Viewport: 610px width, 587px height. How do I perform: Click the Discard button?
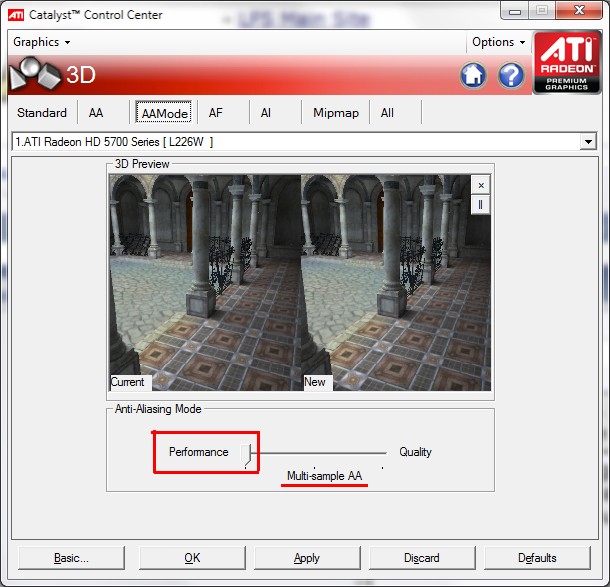click(x=422, y=558)
